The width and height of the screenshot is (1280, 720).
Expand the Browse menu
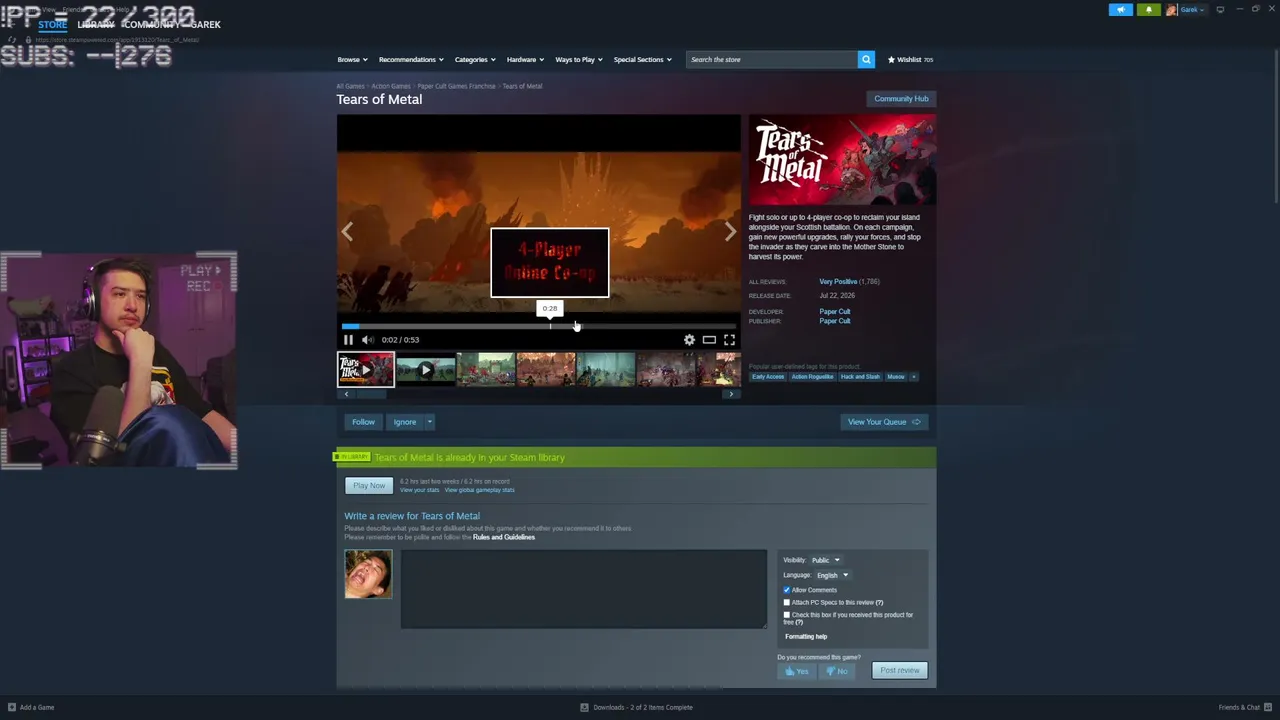[352, 60]
